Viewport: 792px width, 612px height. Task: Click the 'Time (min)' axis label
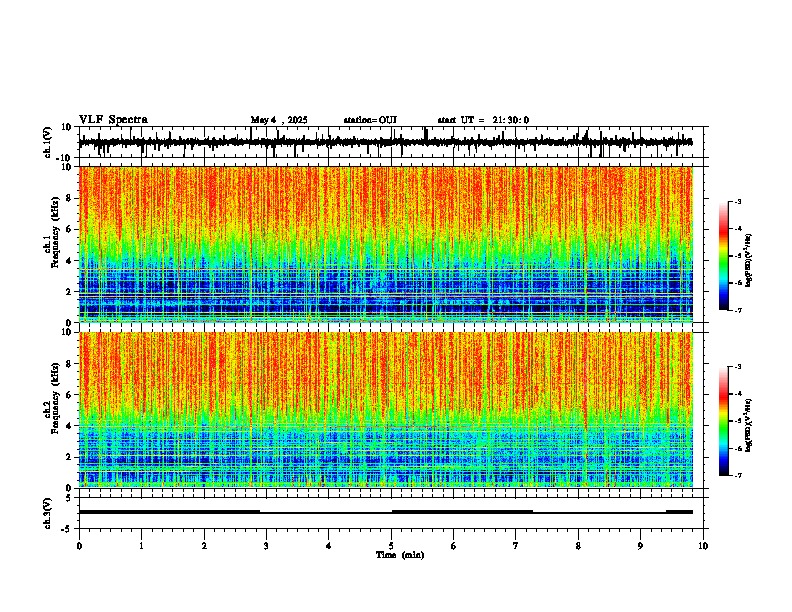coord(400,555)
